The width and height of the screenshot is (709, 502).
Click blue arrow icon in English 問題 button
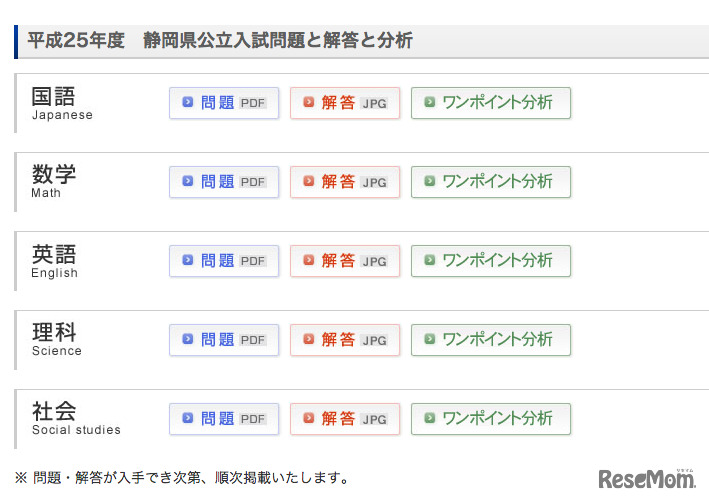(x=187, y=260)
